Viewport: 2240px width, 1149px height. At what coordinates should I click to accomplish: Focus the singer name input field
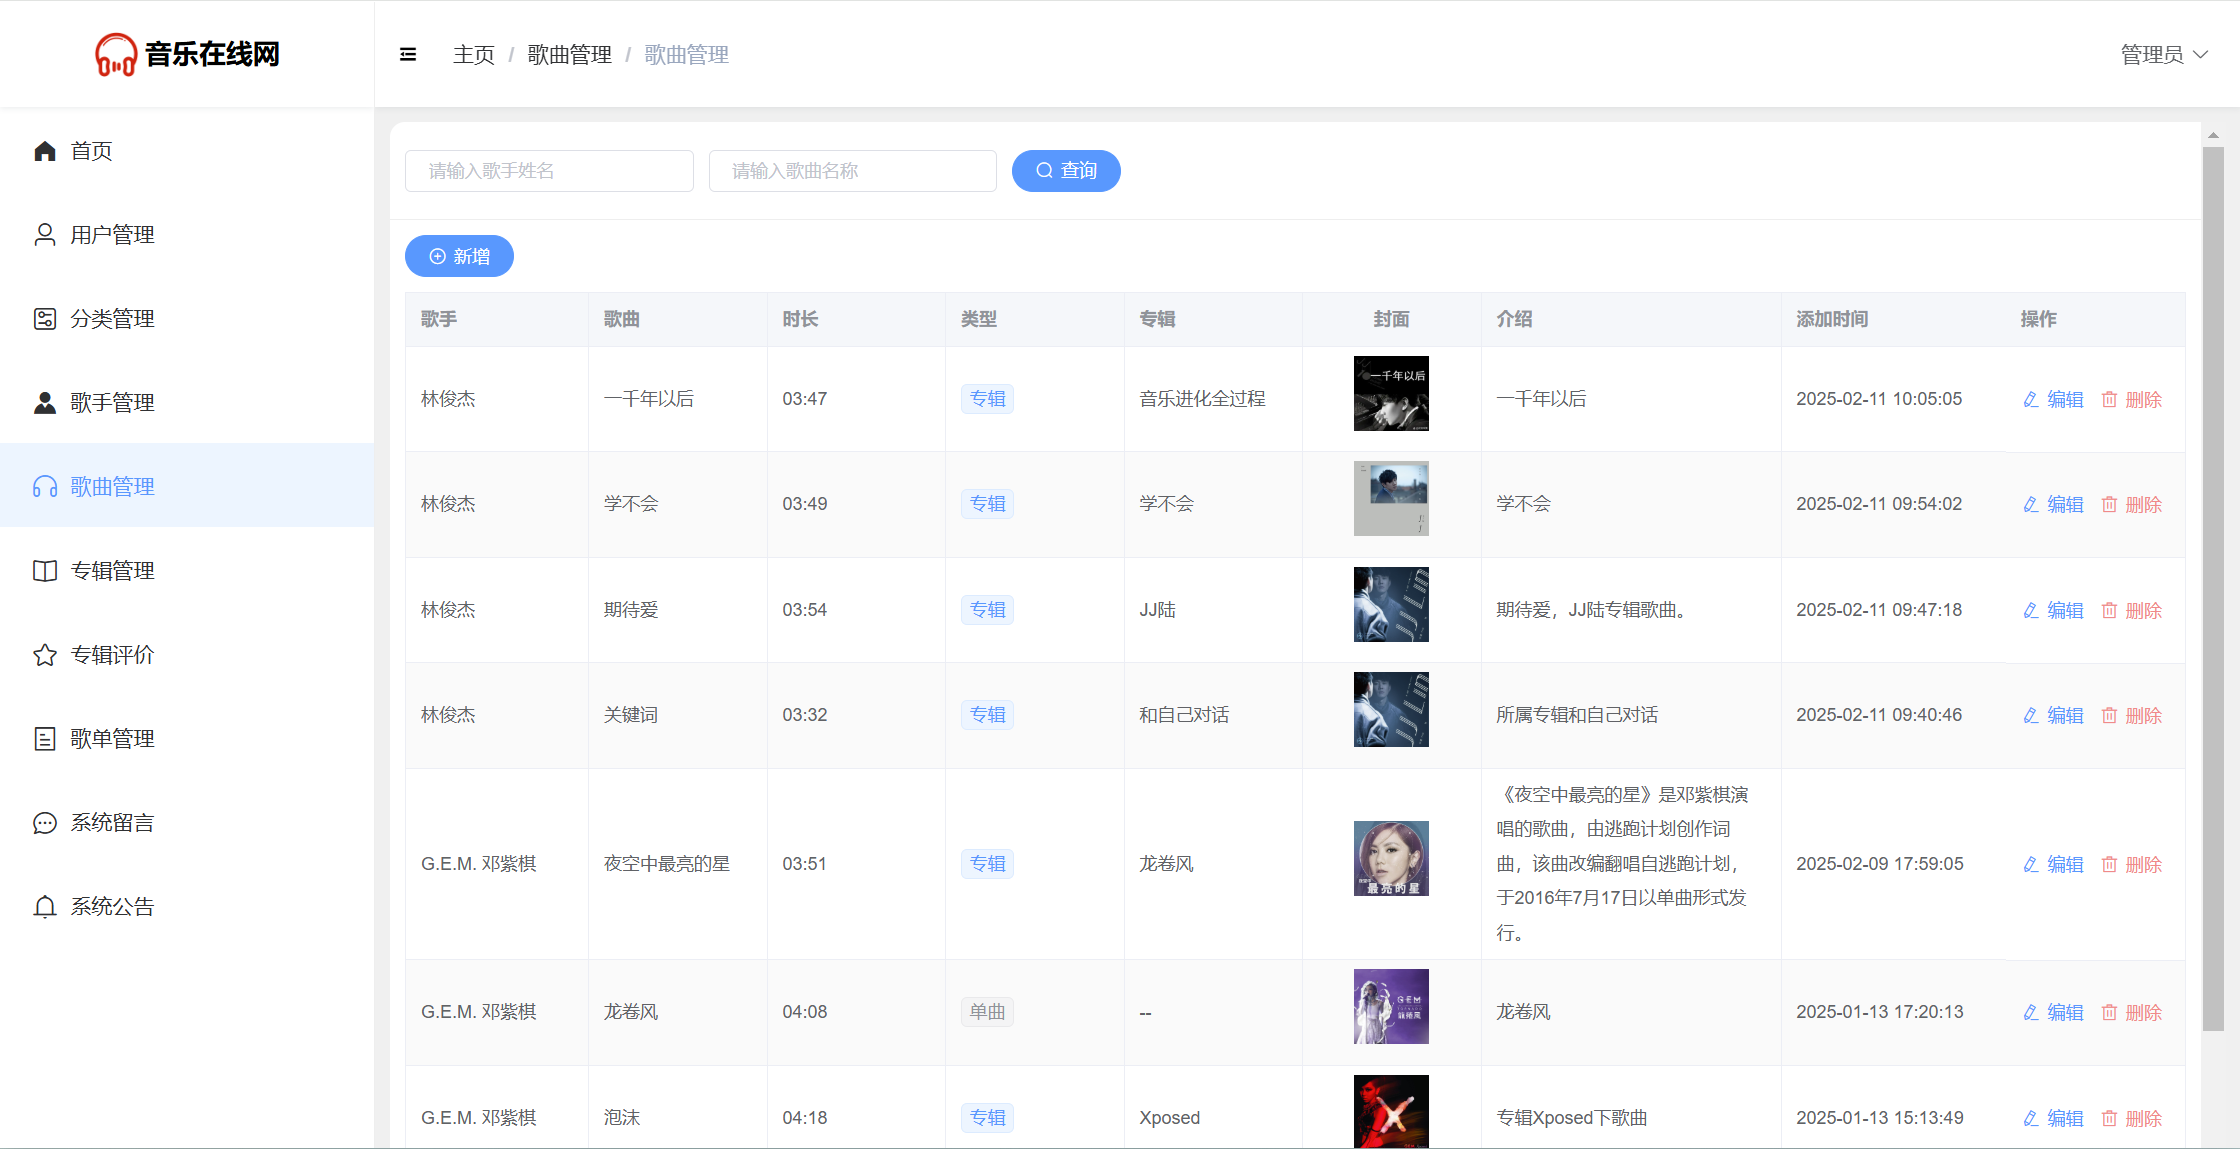[549, 171]
